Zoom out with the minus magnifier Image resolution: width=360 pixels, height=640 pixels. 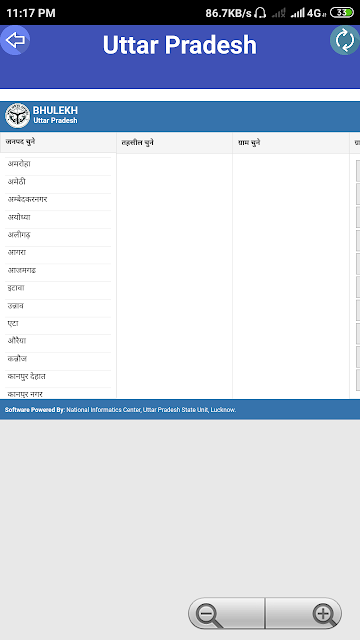coord(226,613)
